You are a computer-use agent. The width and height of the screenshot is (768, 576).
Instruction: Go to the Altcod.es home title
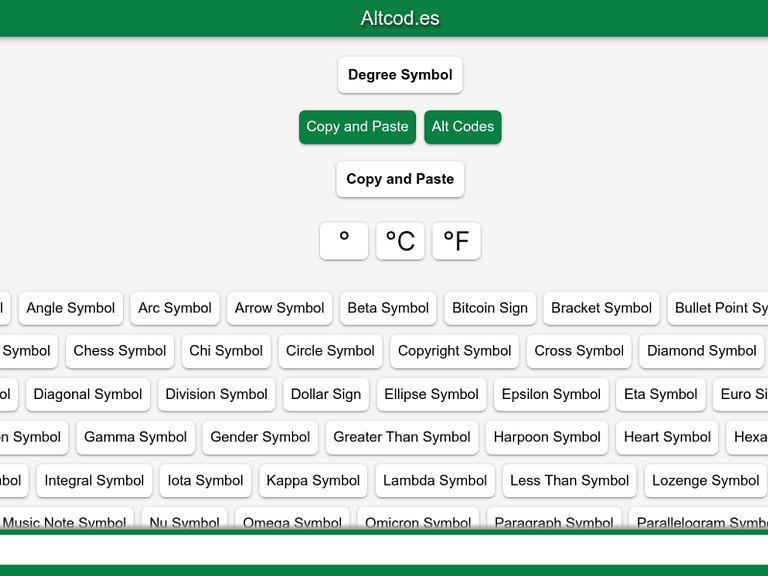[x=400, y=18]
